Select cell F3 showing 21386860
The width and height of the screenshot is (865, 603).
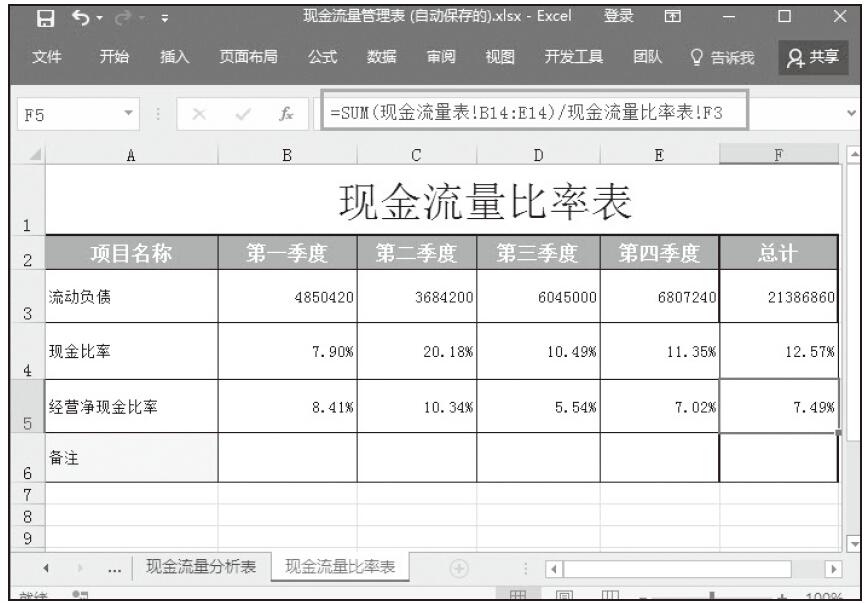(779, 296)
